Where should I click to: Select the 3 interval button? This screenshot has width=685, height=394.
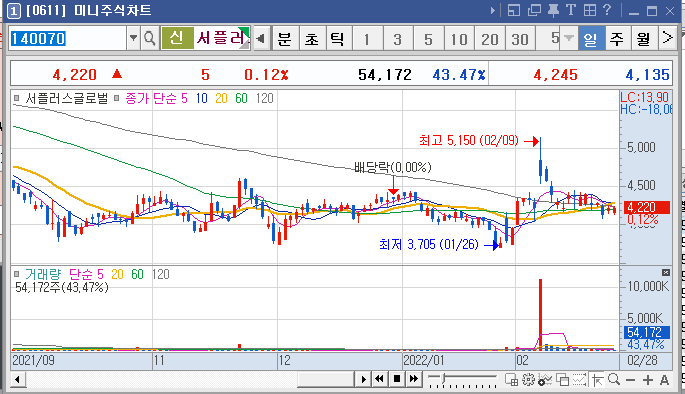click(398, 39)
